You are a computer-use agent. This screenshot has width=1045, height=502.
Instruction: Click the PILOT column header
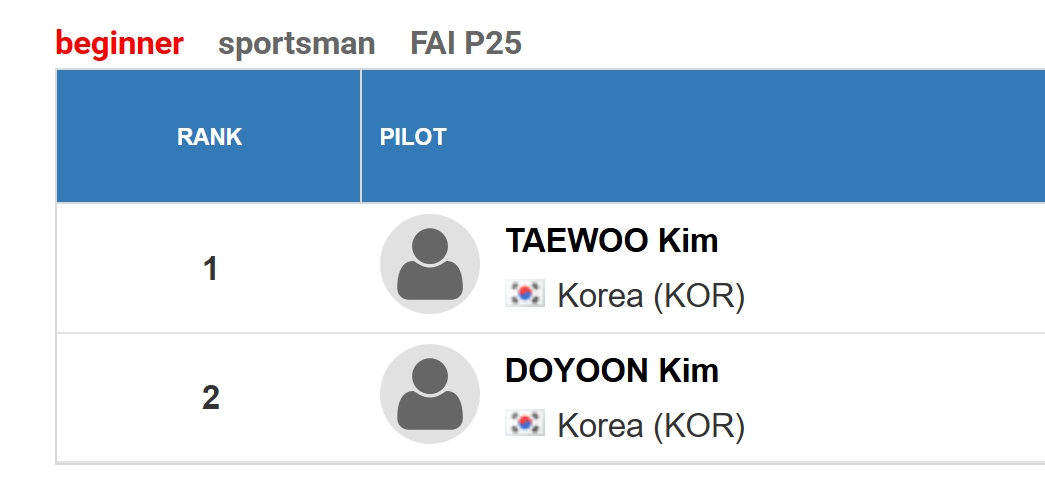(x=413, y=137)
